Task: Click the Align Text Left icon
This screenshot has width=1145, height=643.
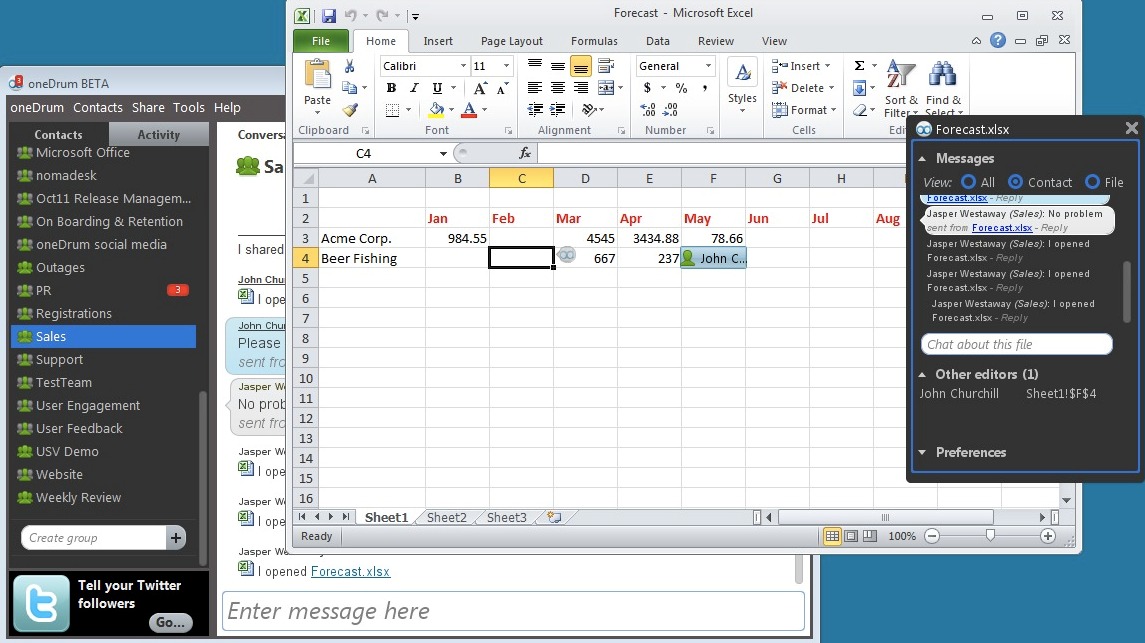Action: 535,88
